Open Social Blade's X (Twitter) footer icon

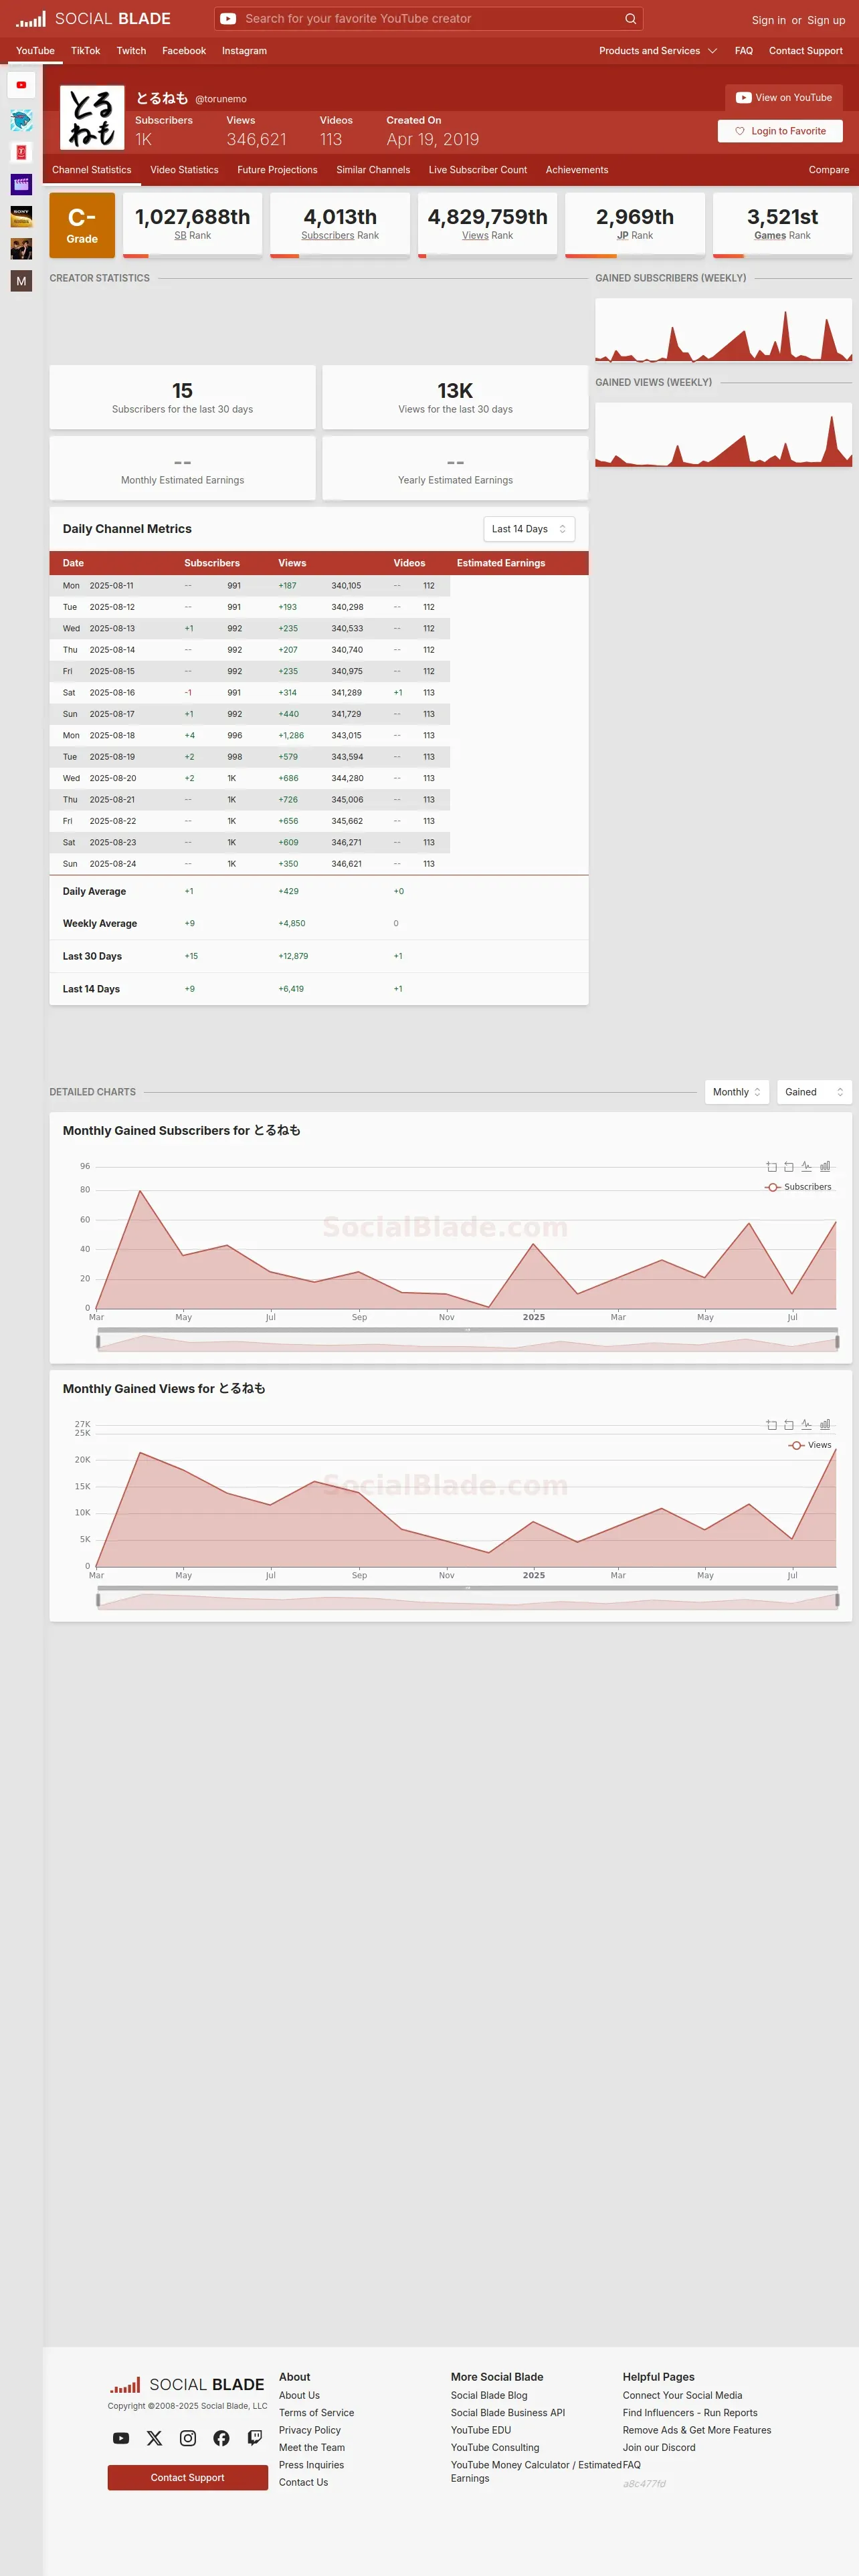[154, 2438]
